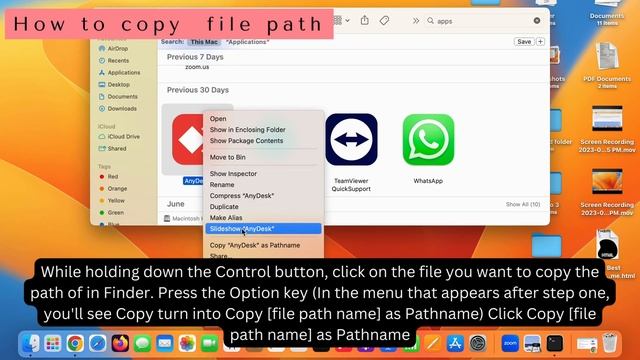Select Shared in the sidebar
The image size is (640, 360).
(117, 149)
